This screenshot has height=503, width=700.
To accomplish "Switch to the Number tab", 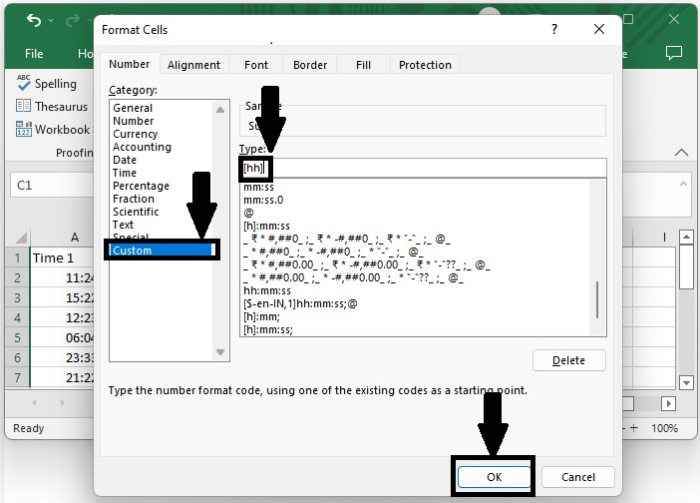I will coord(129,64).
